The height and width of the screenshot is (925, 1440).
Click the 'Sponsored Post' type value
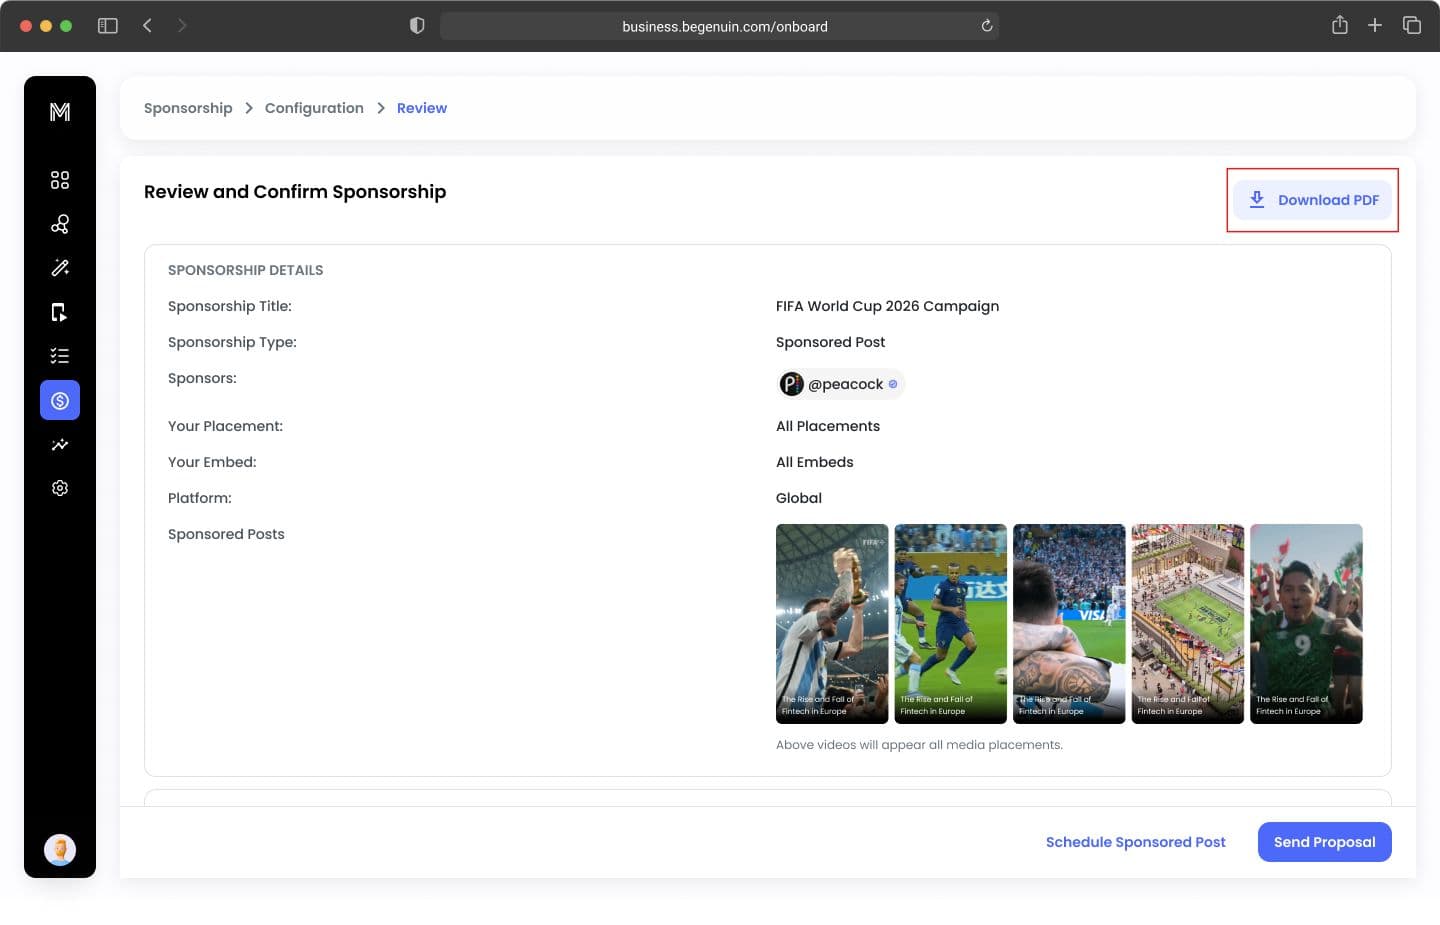point(830,342)
